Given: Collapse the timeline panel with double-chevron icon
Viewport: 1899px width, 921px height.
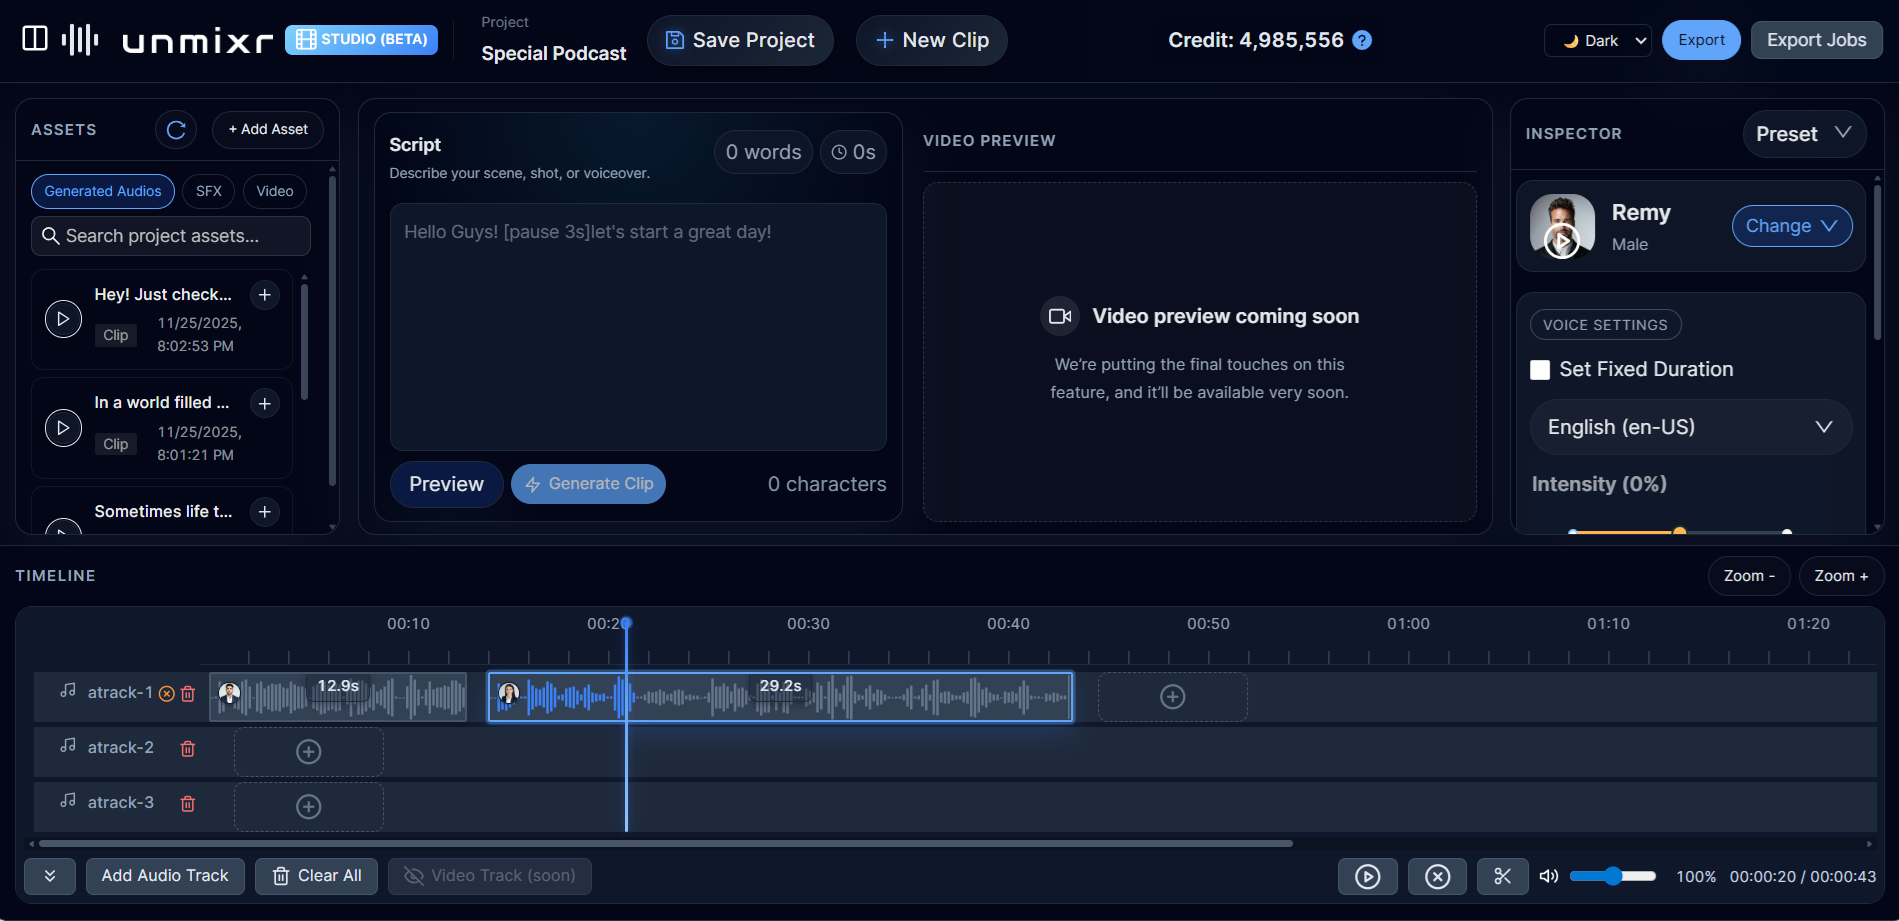Looking at the screenshot, I should (49, 875).
